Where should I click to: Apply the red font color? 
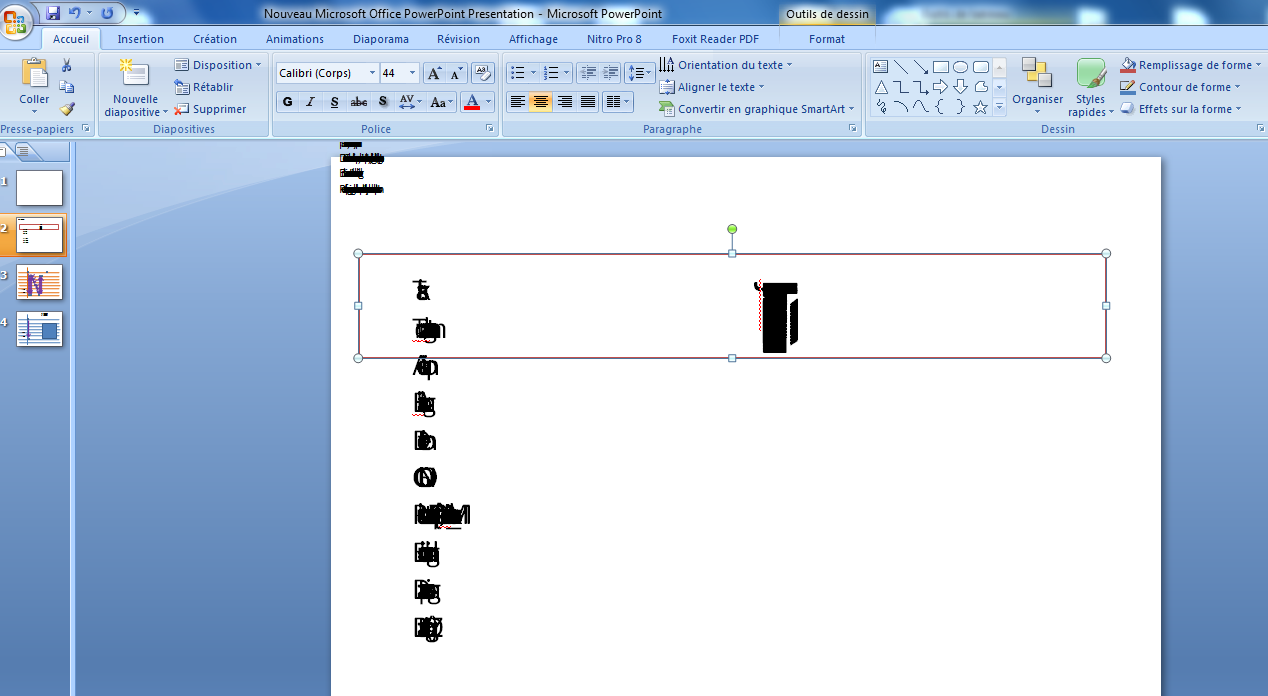tap(474, 102)
